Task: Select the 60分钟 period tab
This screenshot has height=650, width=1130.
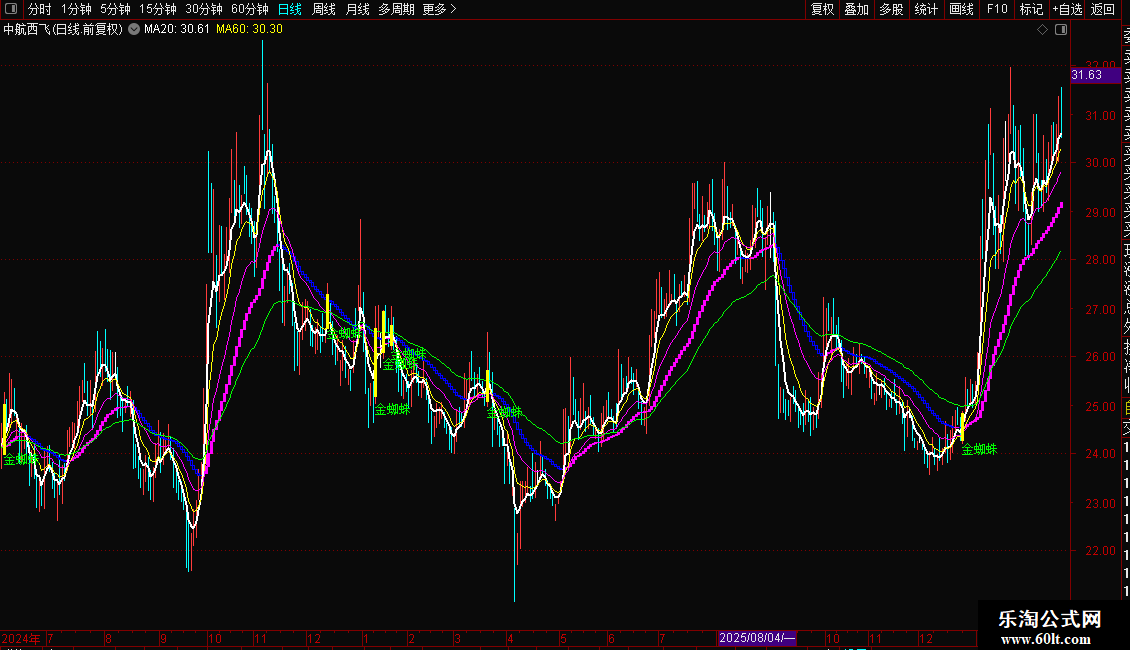Action: pos(250,9)
